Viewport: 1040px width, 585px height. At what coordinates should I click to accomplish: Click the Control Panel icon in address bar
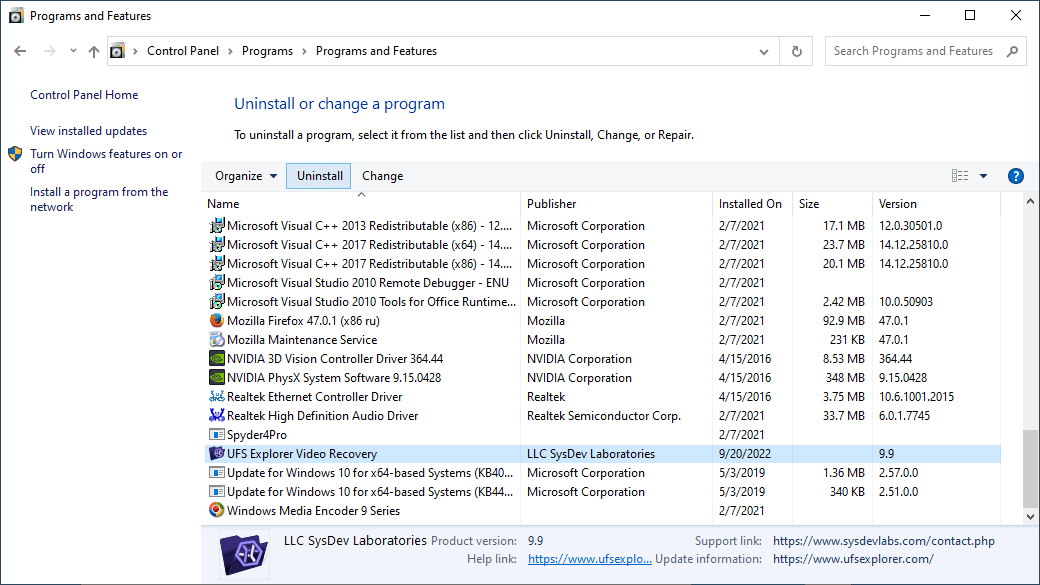pos(117,51)
